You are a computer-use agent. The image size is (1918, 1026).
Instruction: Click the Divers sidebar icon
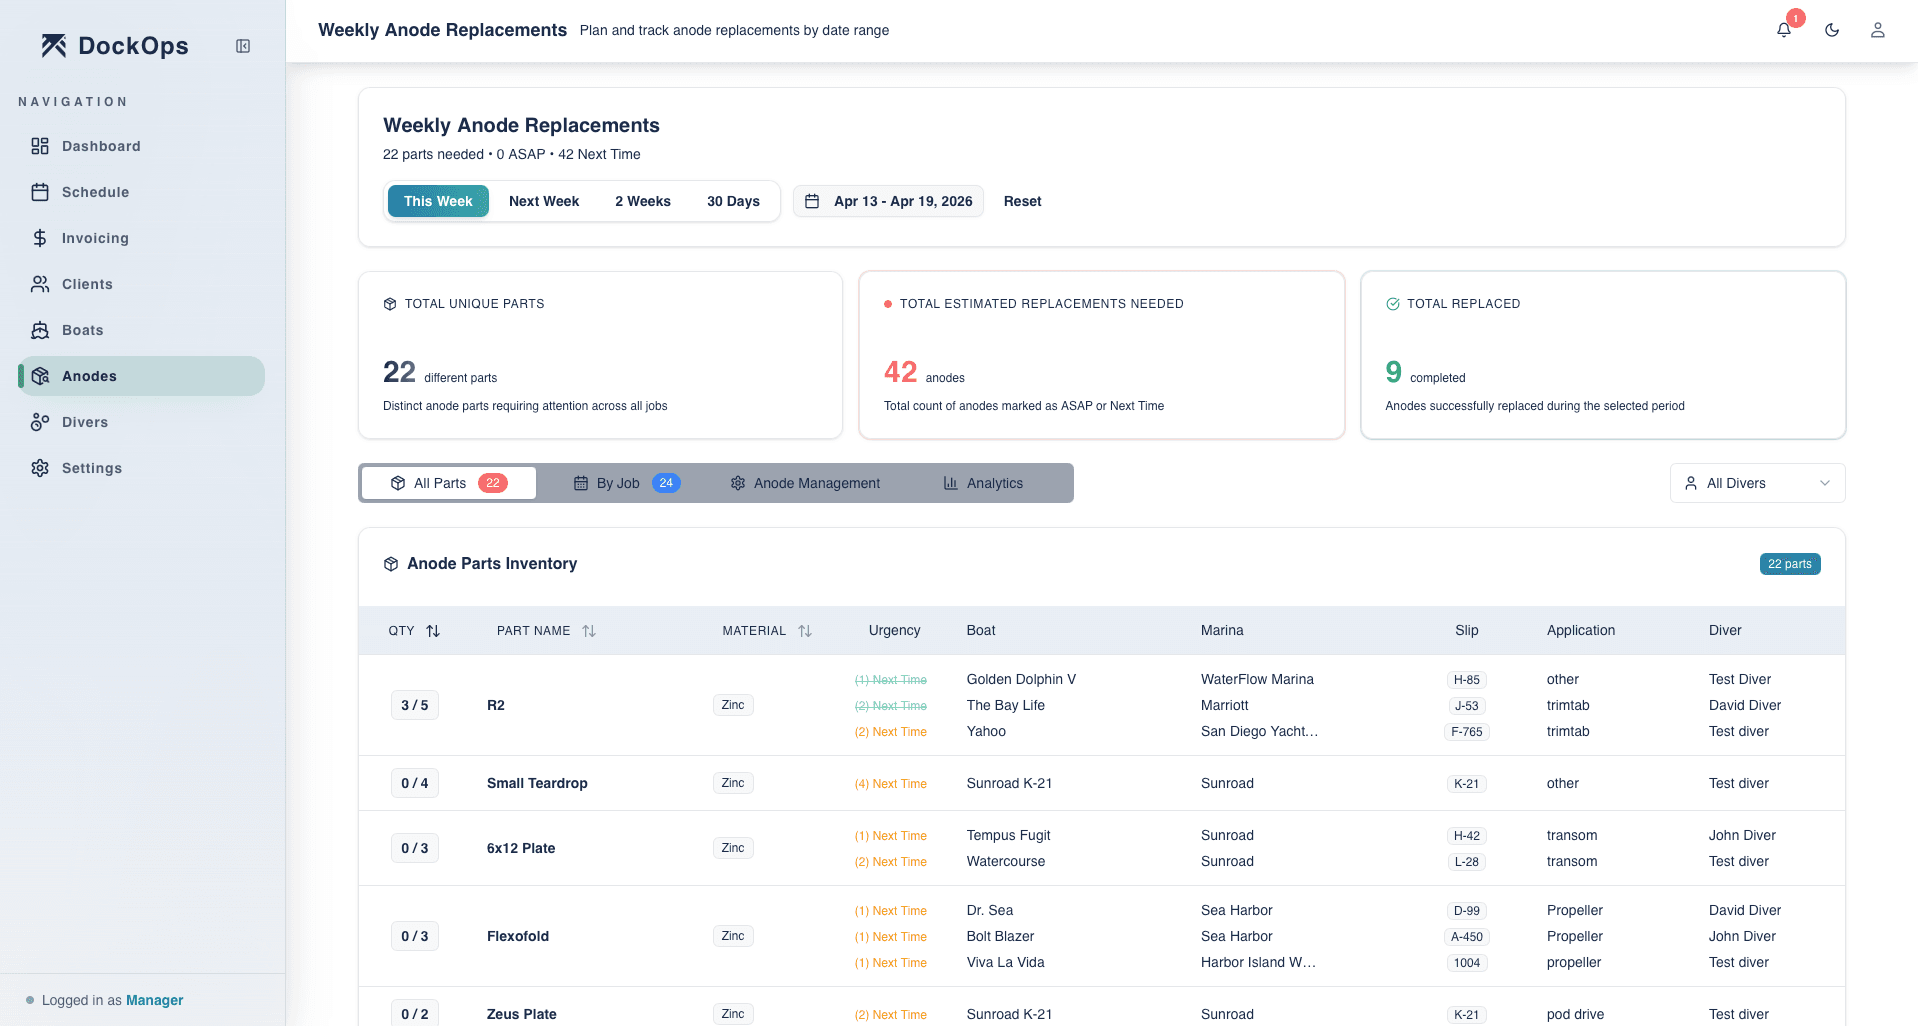(40, 422)
